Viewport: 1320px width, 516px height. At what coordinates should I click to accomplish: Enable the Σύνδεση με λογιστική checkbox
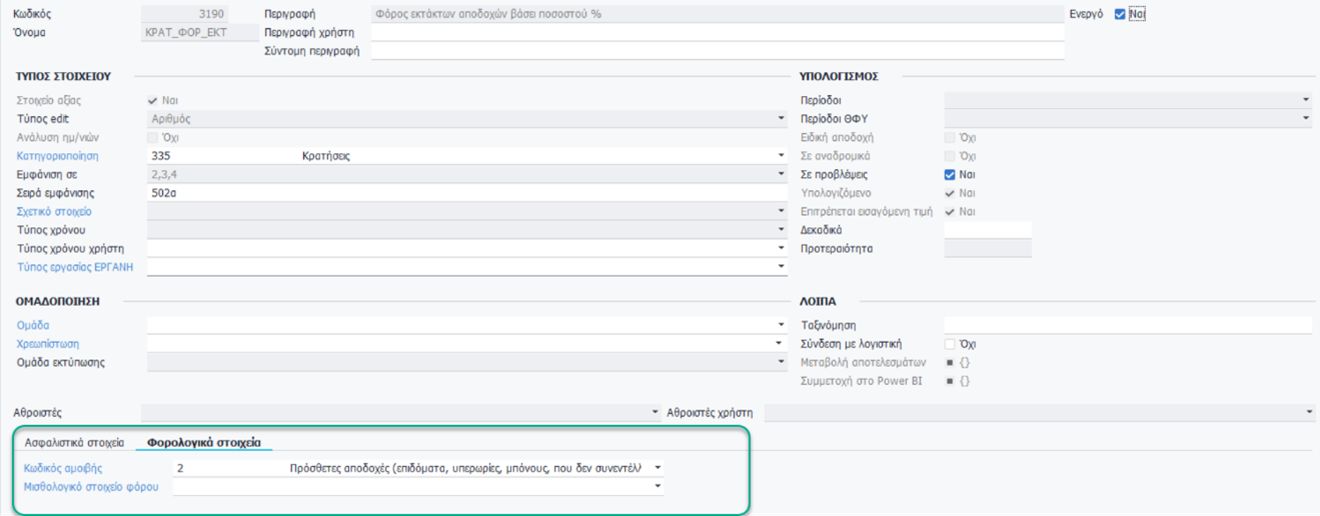point(950,344)
